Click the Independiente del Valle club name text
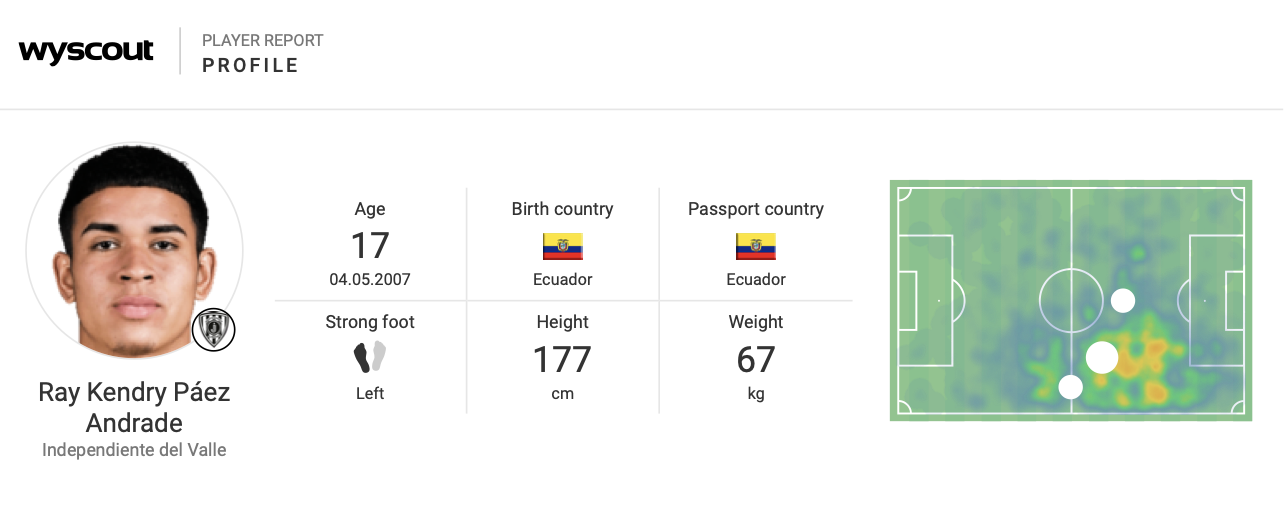This screenshot has width=1284, height=508. [134, 450]
